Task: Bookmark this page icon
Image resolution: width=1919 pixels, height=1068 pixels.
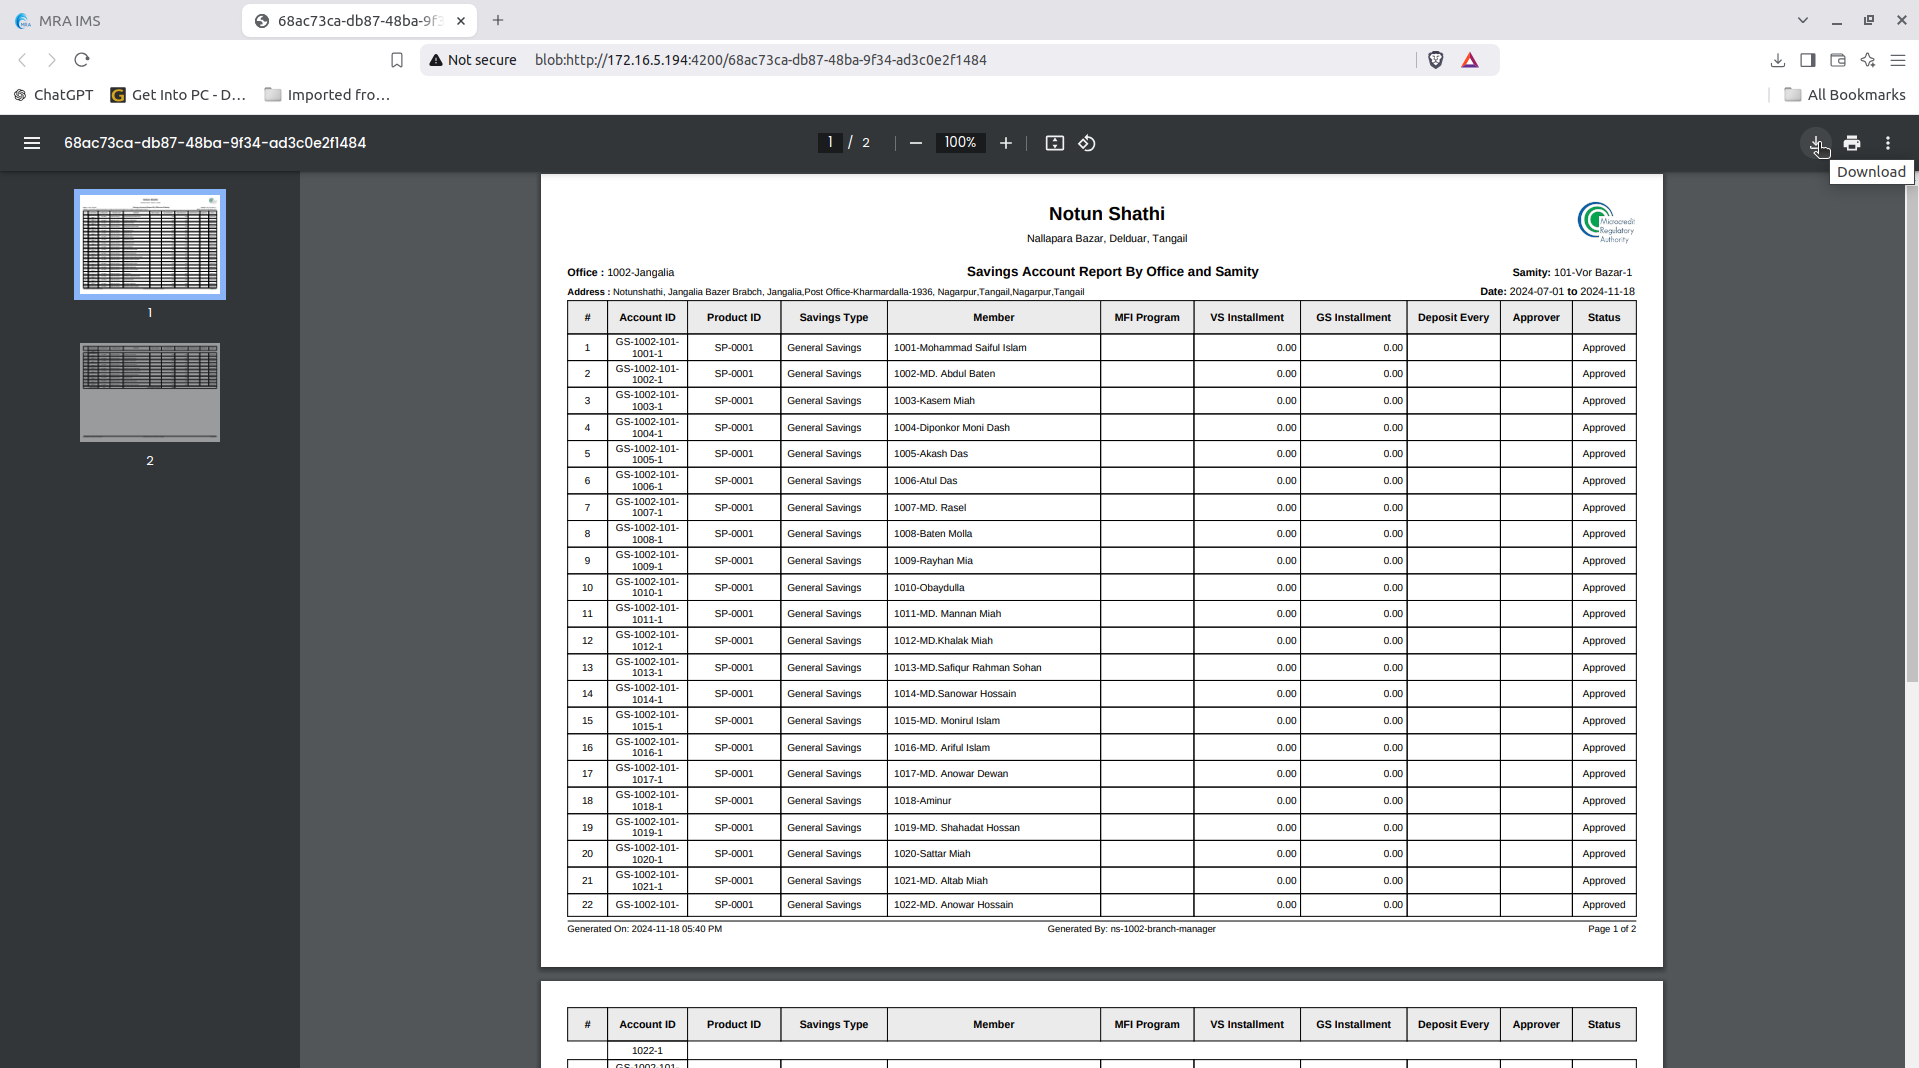Action: (397, 60)
